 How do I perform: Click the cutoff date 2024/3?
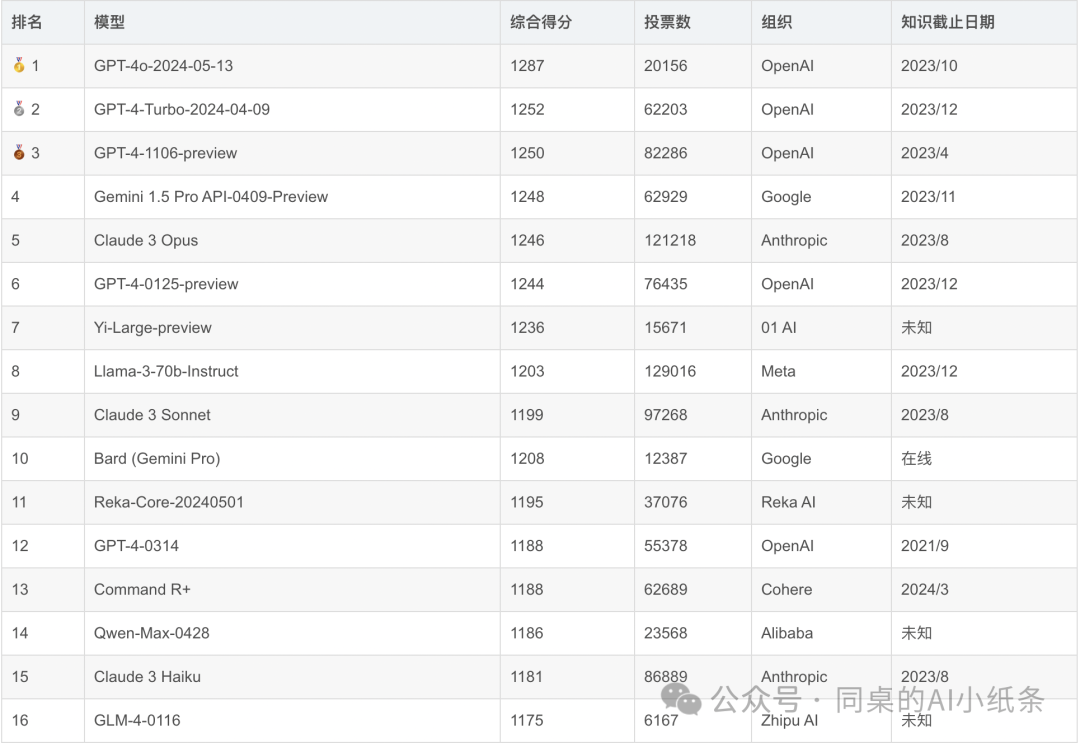click(x=924, y=589)
